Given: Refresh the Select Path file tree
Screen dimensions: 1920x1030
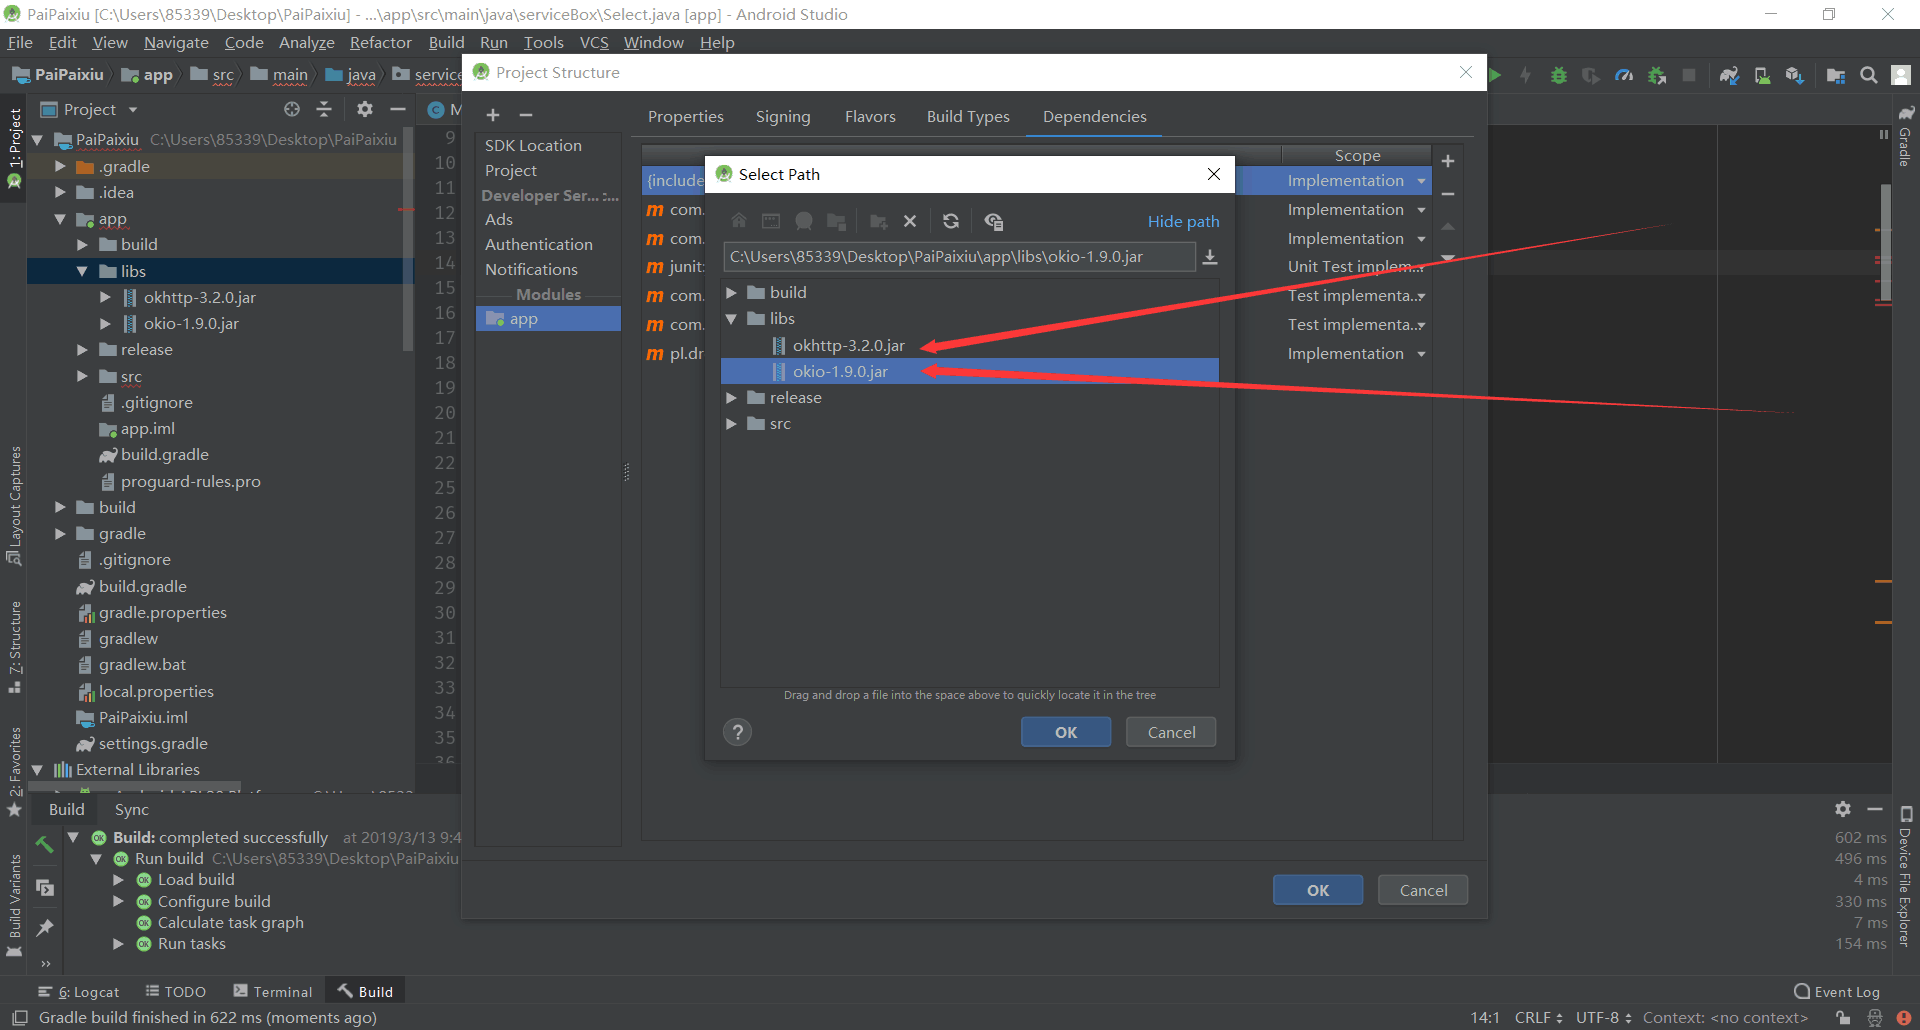Looking at the screenshot, I should coord(951,221).
